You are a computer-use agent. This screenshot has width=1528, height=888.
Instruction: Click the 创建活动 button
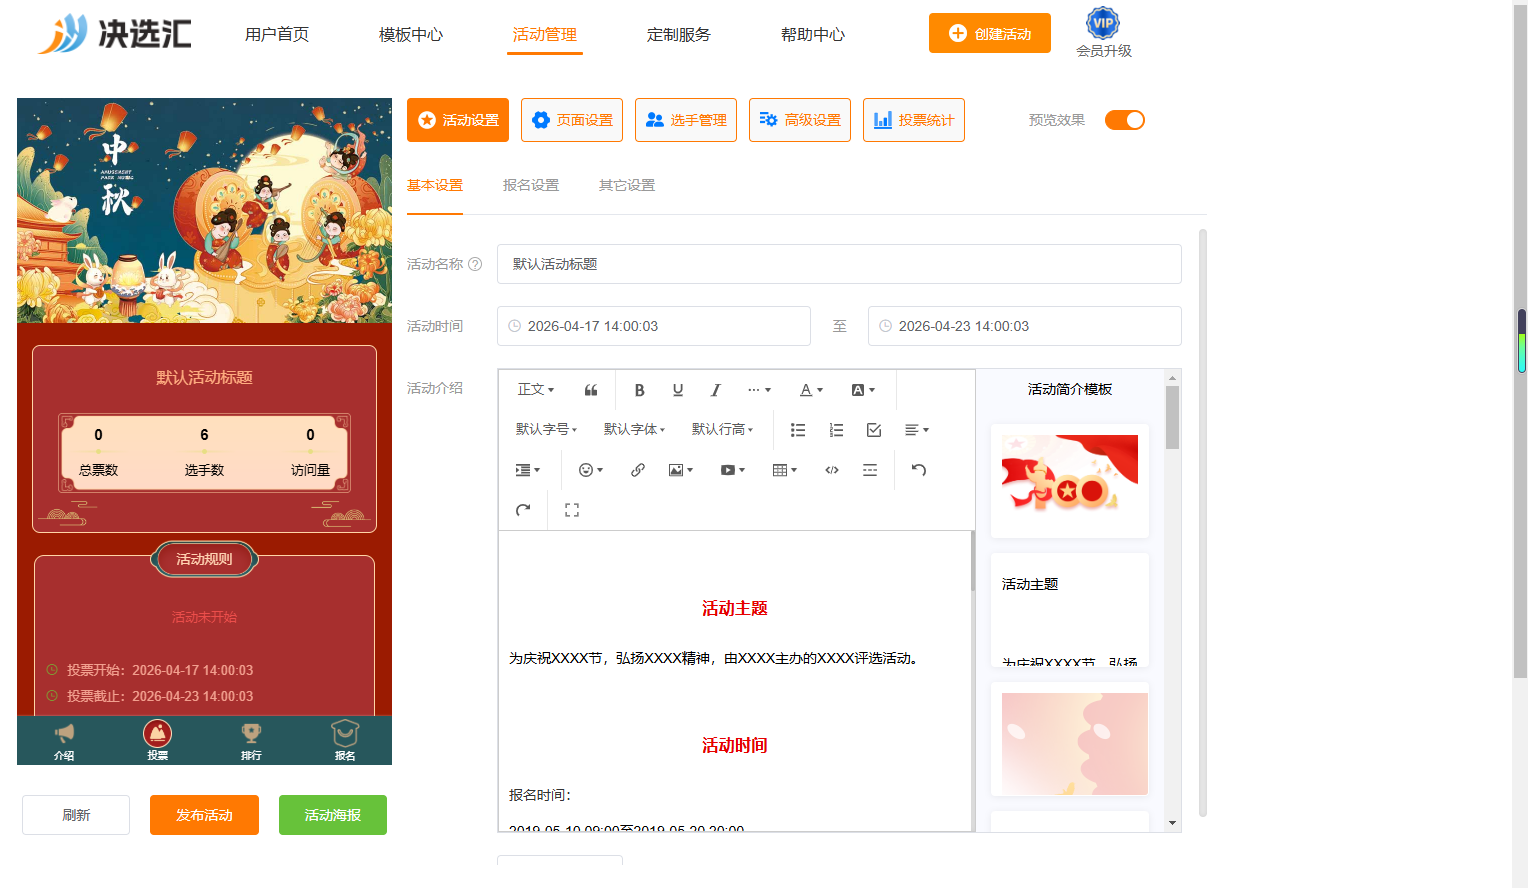pos(990,33)
